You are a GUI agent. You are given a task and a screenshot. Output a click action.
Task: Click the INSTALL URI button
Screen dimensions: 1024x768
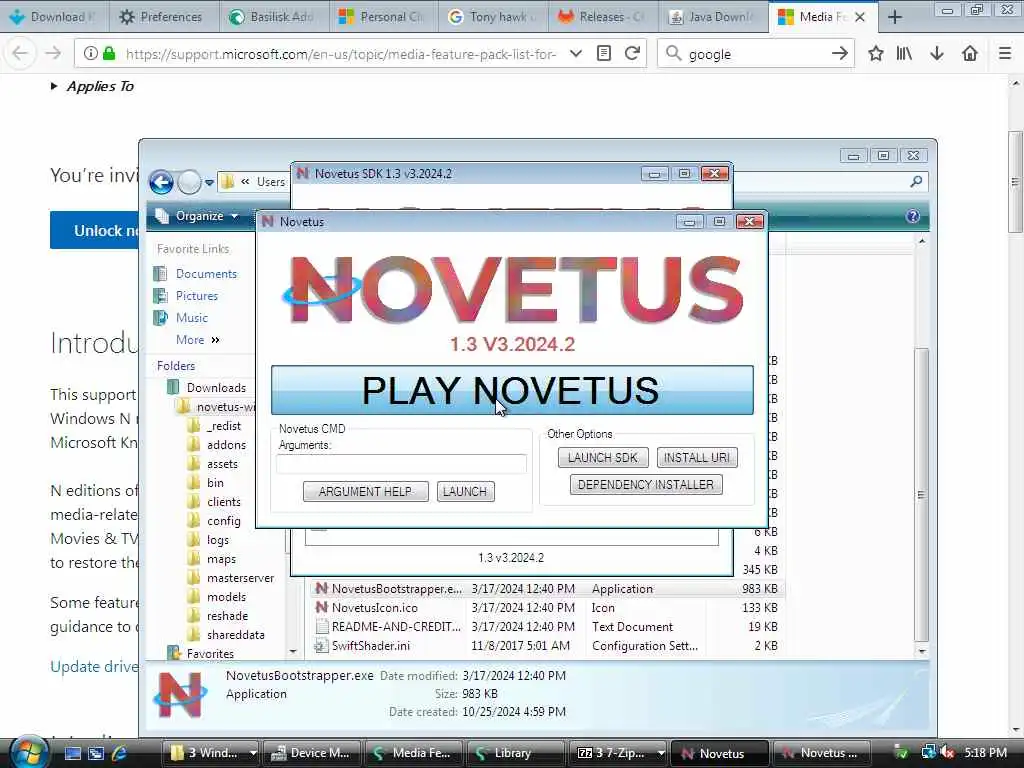click(x=697, y=457)
